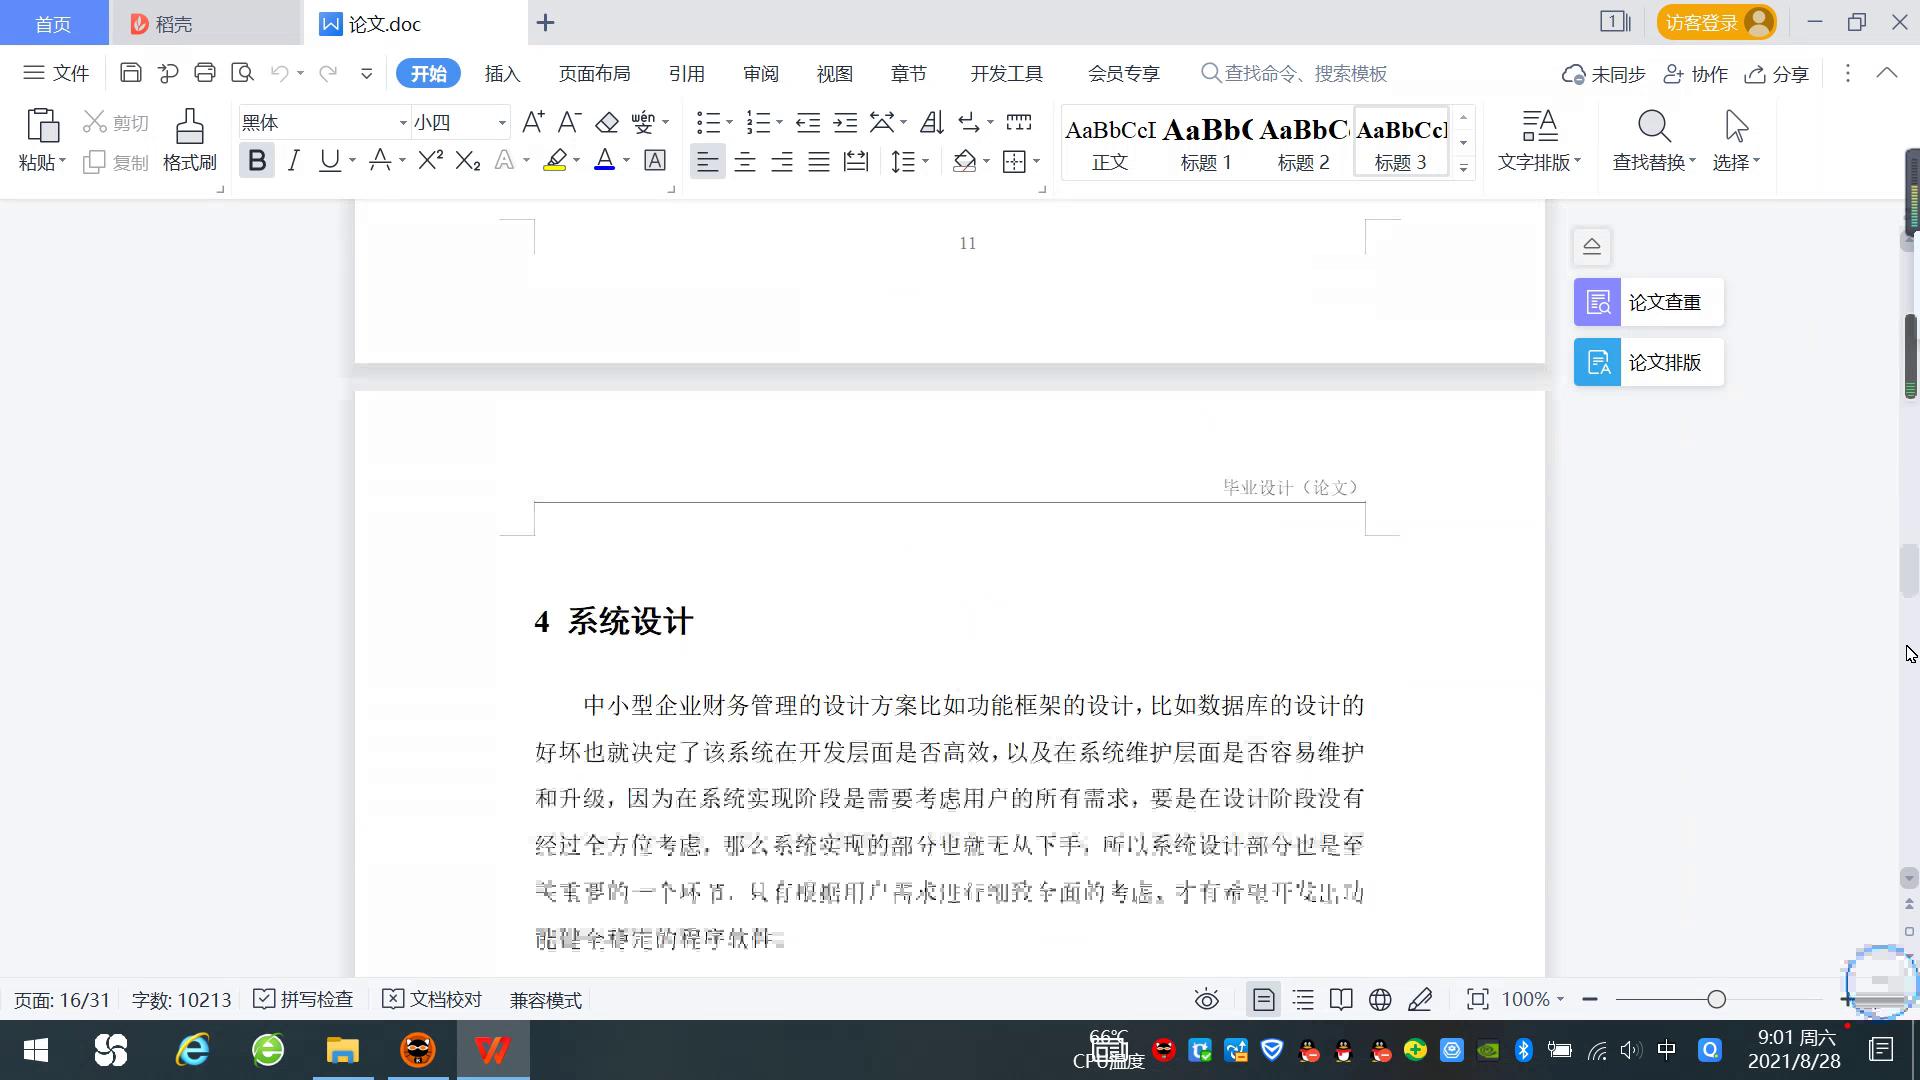This screenshot has width=1920, height=1080.
Task: Apply bold formatting to text
Action: pos(256,160)
